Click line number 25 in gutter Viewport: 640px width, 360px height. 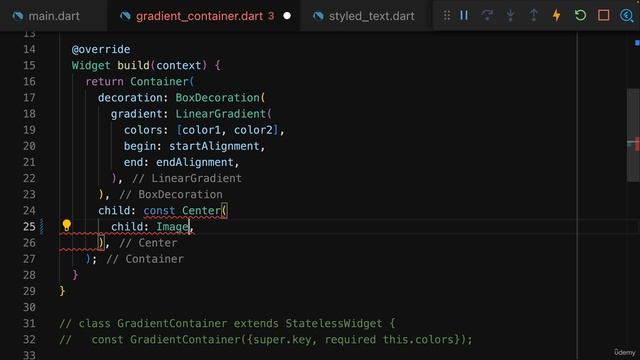tap(29, 227)
